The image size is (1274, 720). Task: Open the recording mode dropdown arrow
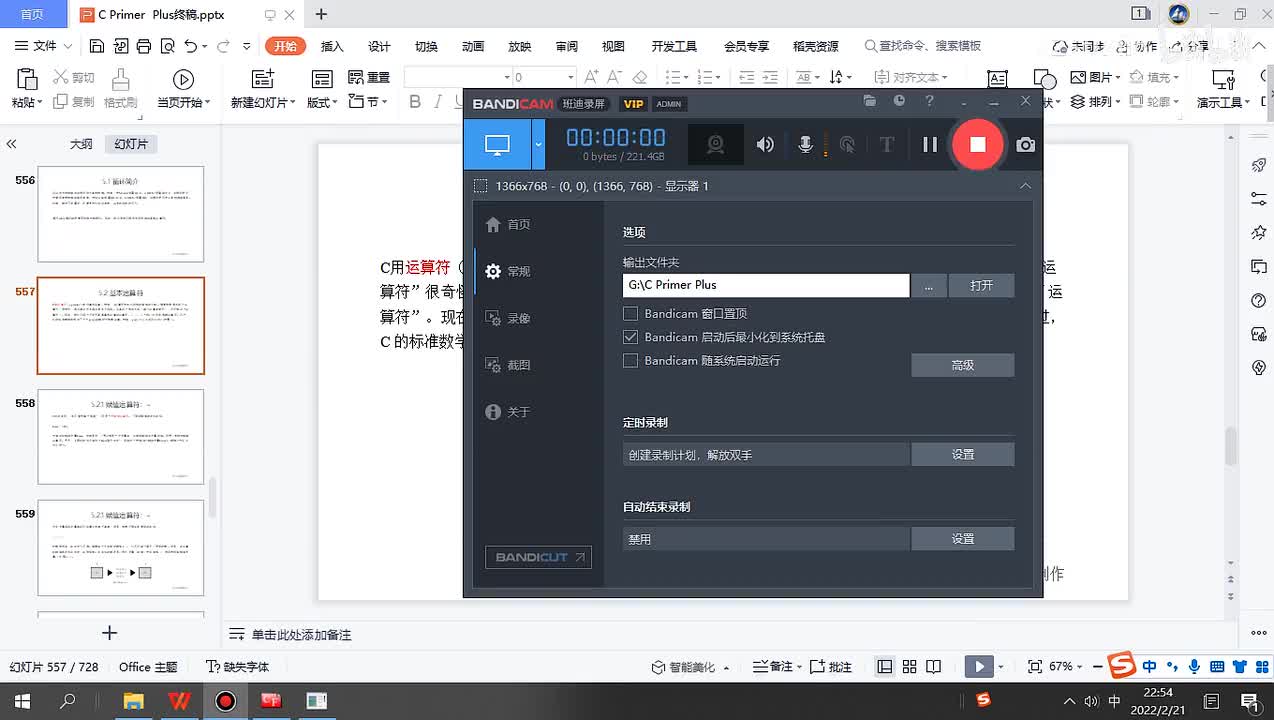point(538,144)
